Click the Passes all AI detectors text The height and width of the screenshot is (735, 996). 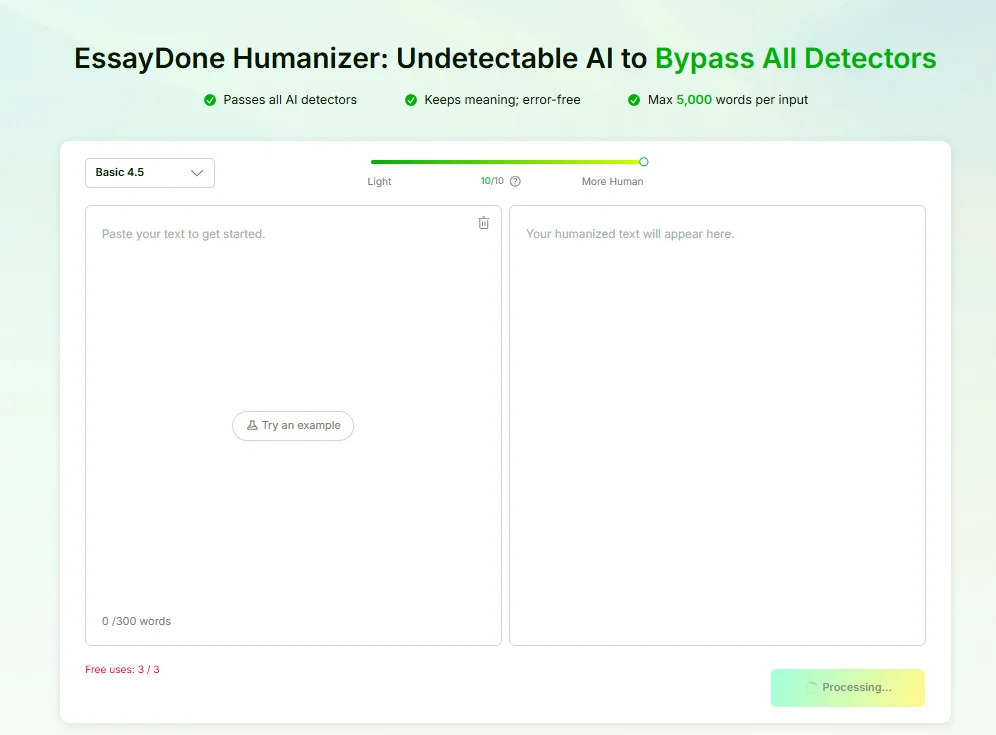(x=290, y=100)
